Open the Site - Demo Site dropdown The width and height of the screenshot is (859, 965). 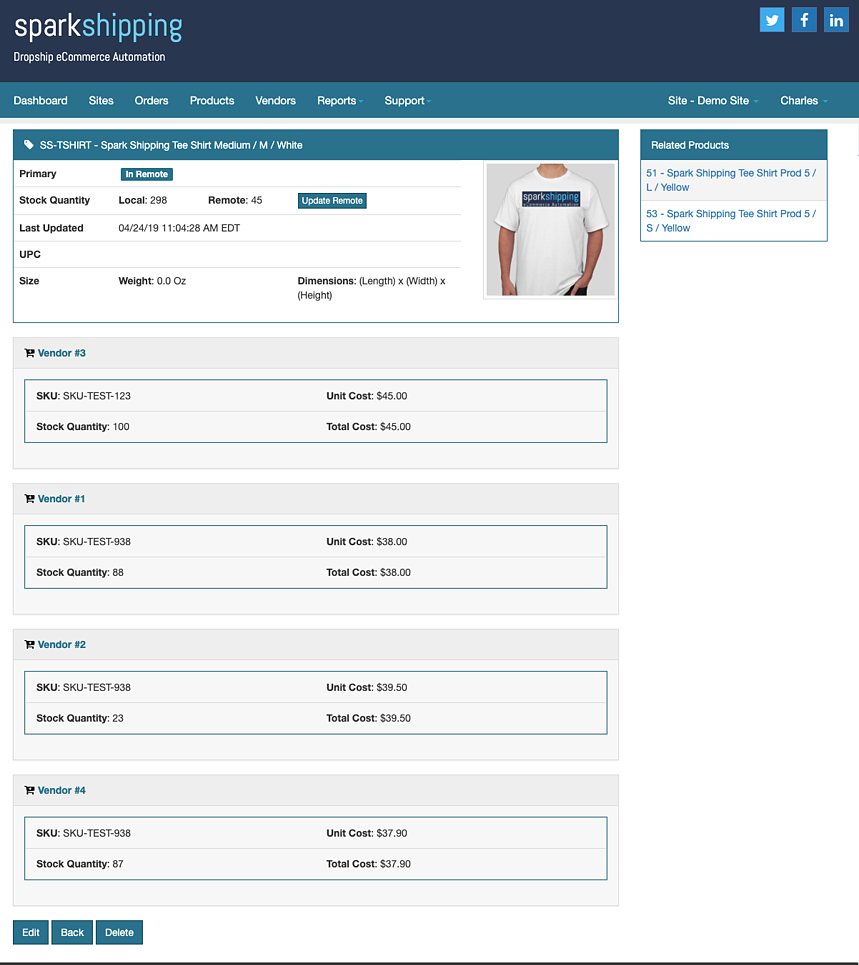(x=712, y=101)
